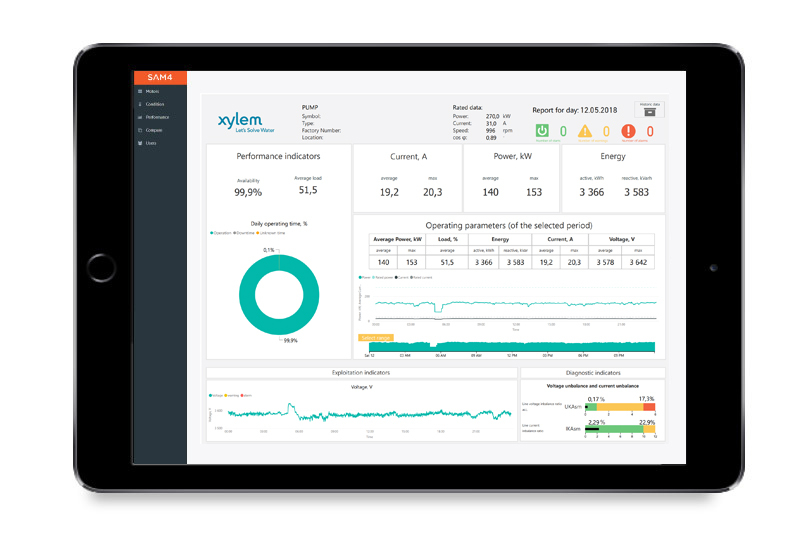Click the Exploitation indicators section header
806x536 pixels.
(361, 373)
